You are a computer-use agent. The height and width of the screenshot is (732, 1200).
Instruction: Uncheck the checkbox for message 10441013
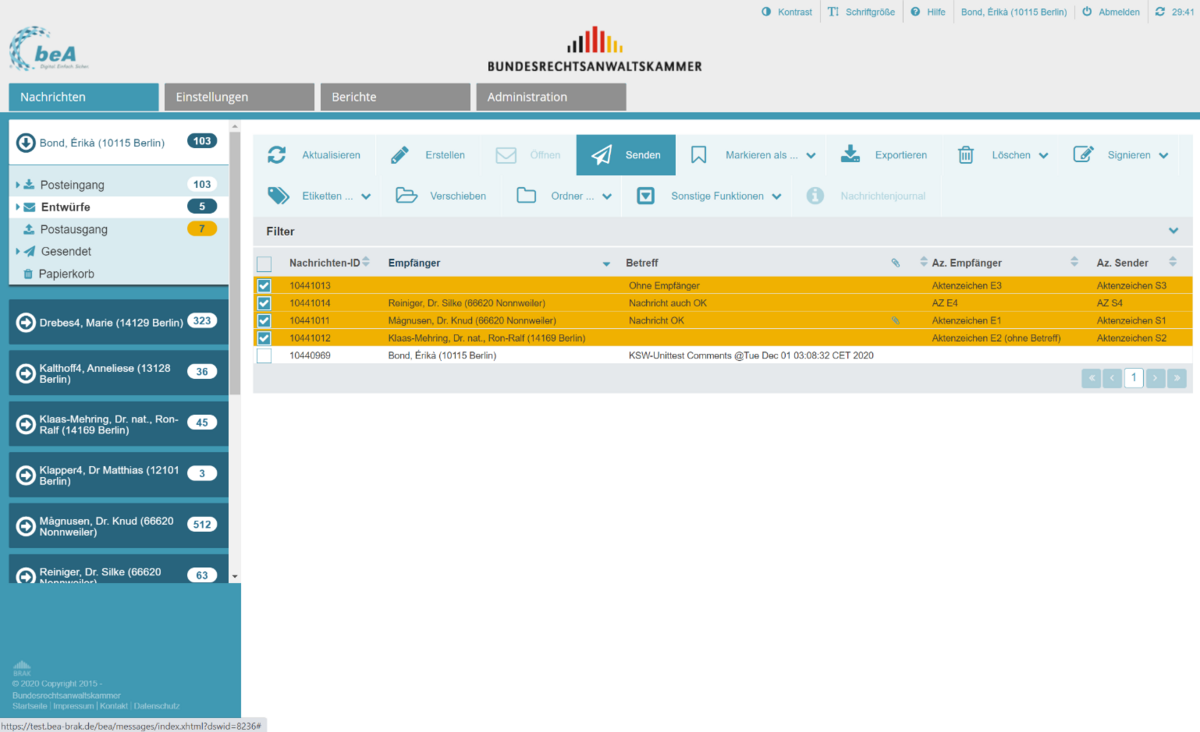[x=264, y=286]
